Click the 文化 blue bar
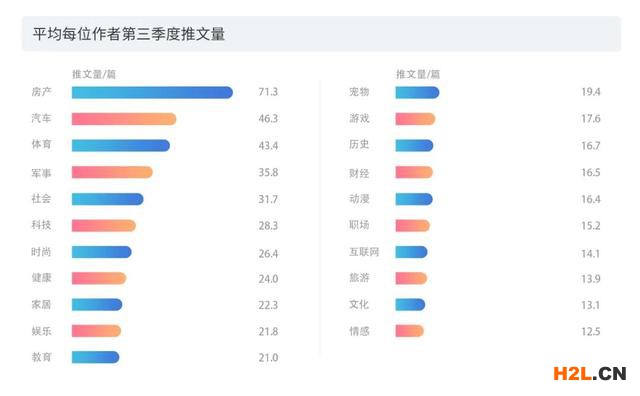The height and width of the screenshot is (396, 640). [410, 305]
